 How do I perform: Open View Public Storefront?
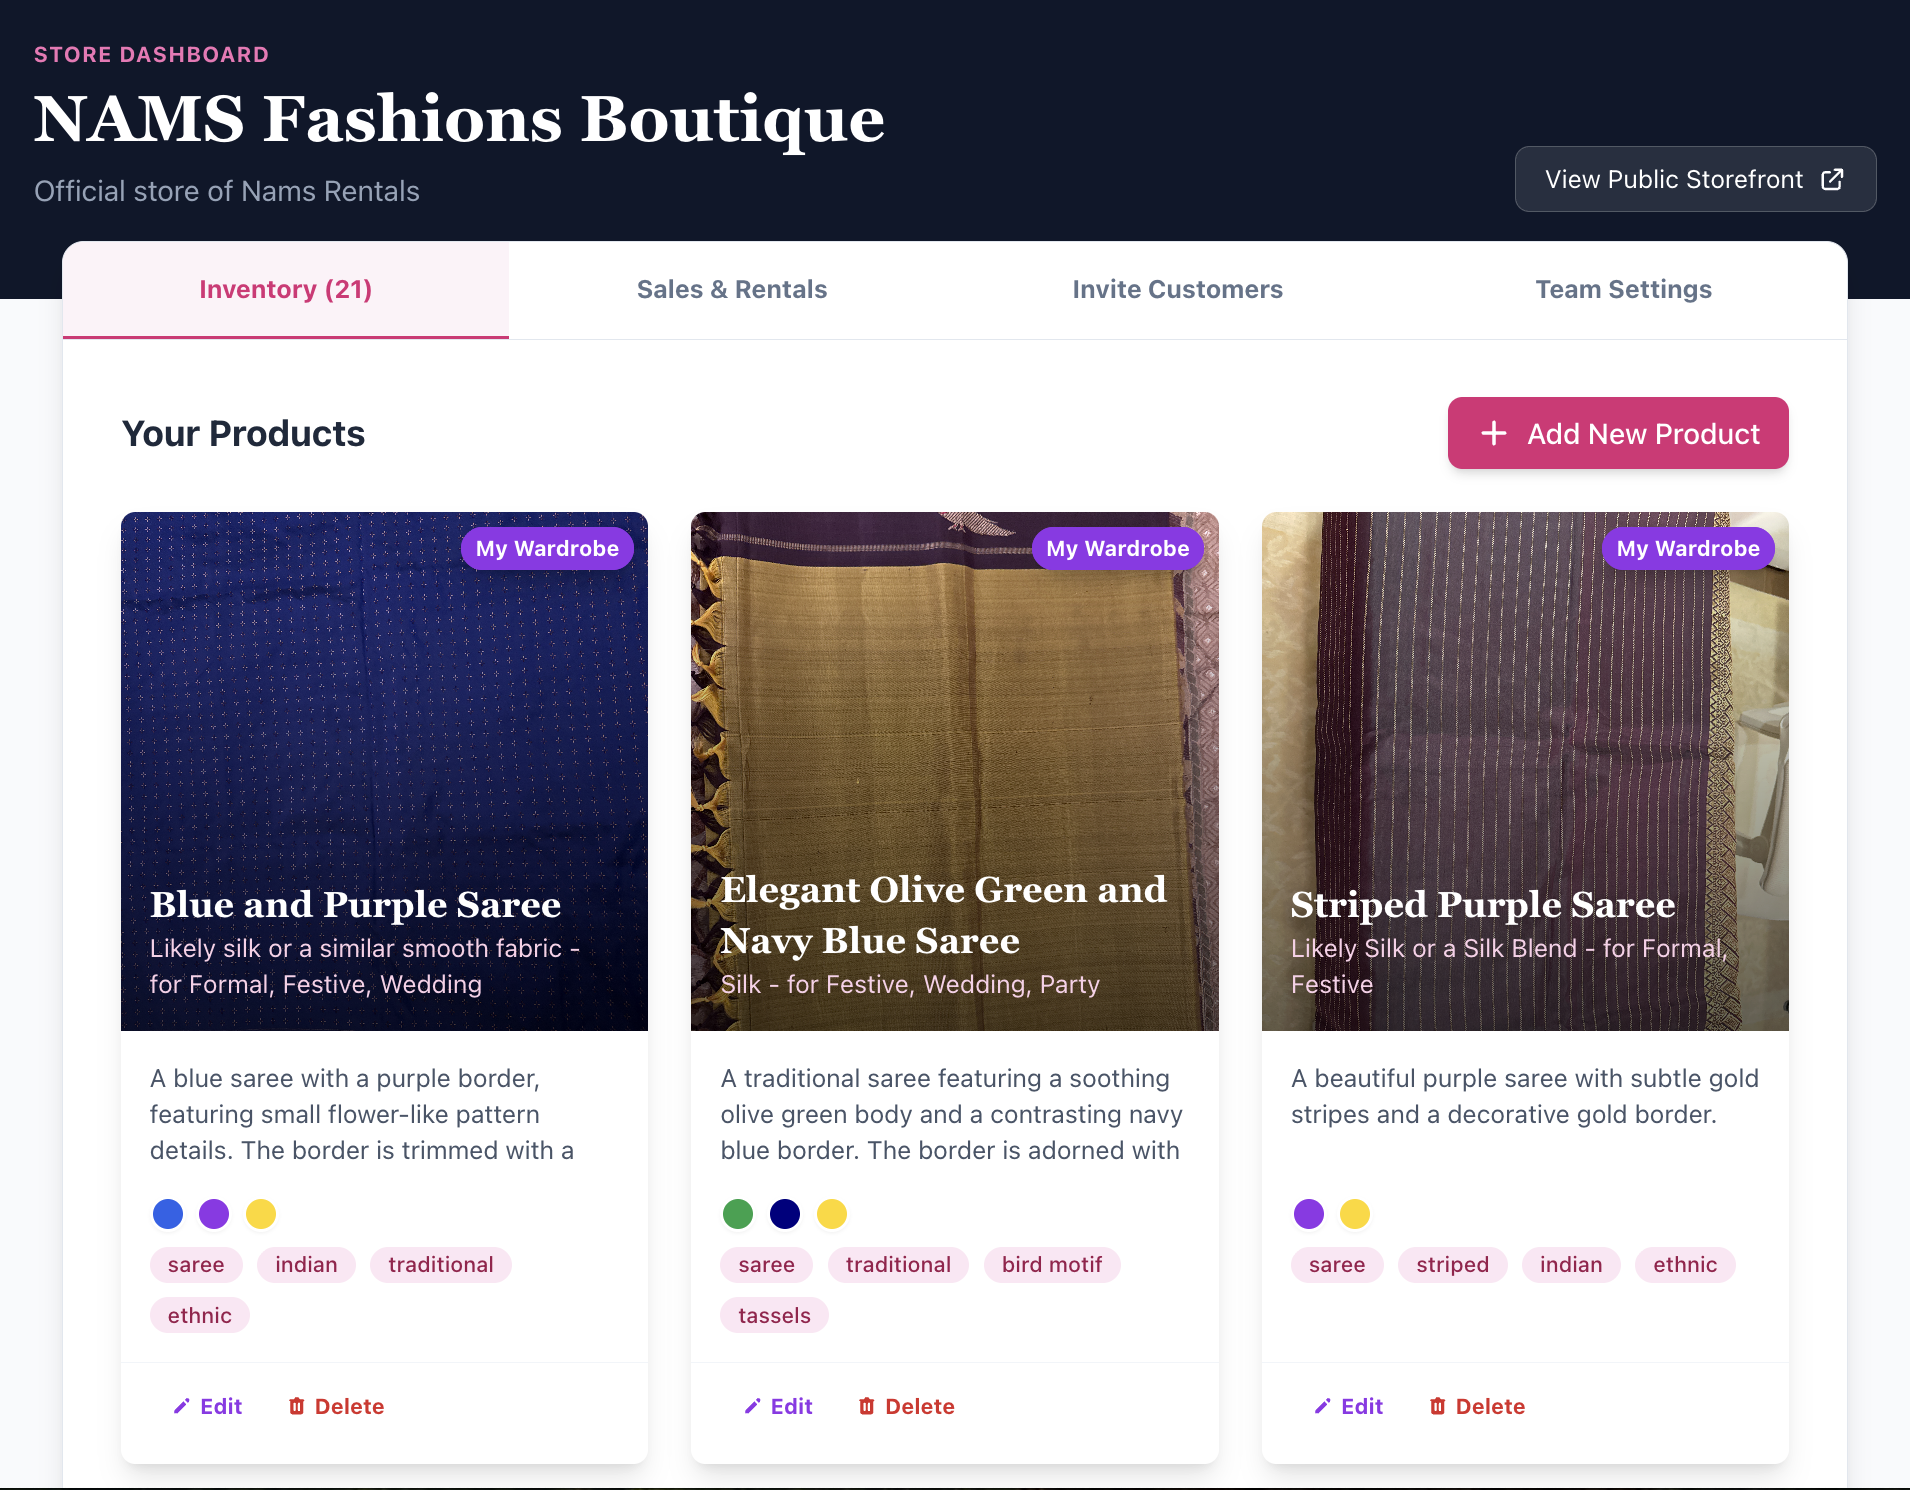click(1695, 179)
